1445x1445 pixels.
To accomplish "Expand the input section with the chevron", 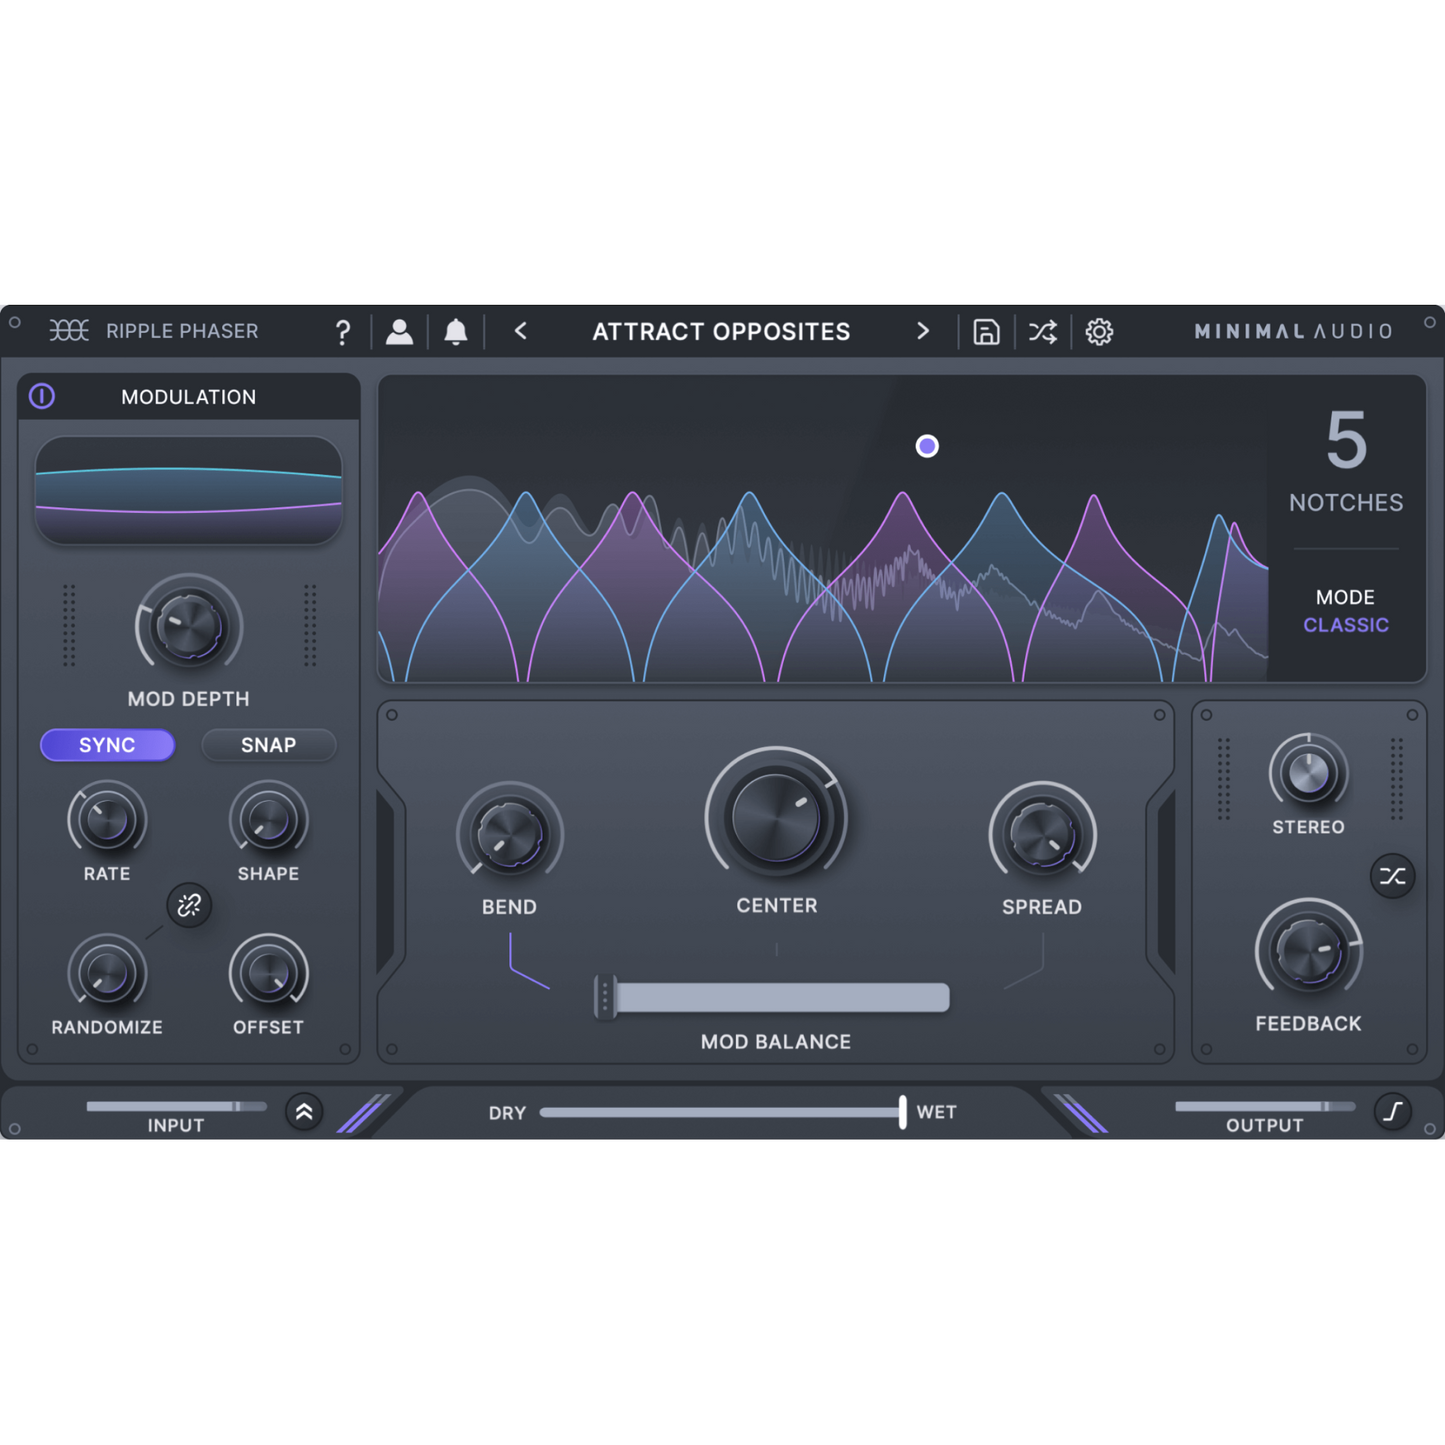I will click(x=304, y=1111).
